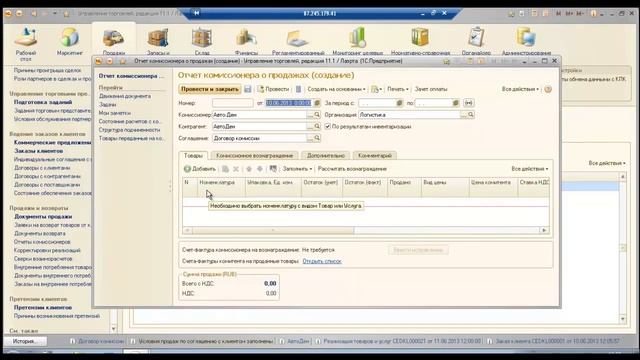The image size is (640, 360).
Task: Open the Продажи section
Action: [113, 42]
